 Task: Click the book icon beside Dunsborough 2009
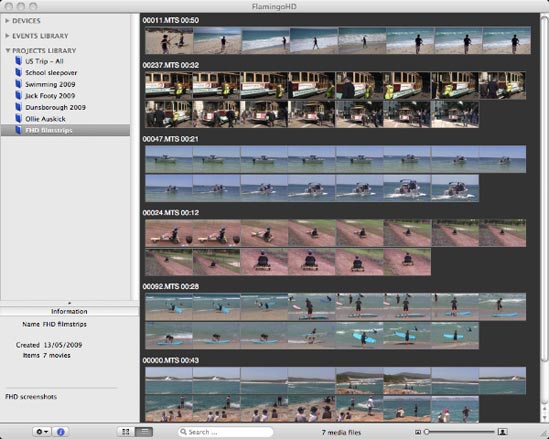click(18, 107)
